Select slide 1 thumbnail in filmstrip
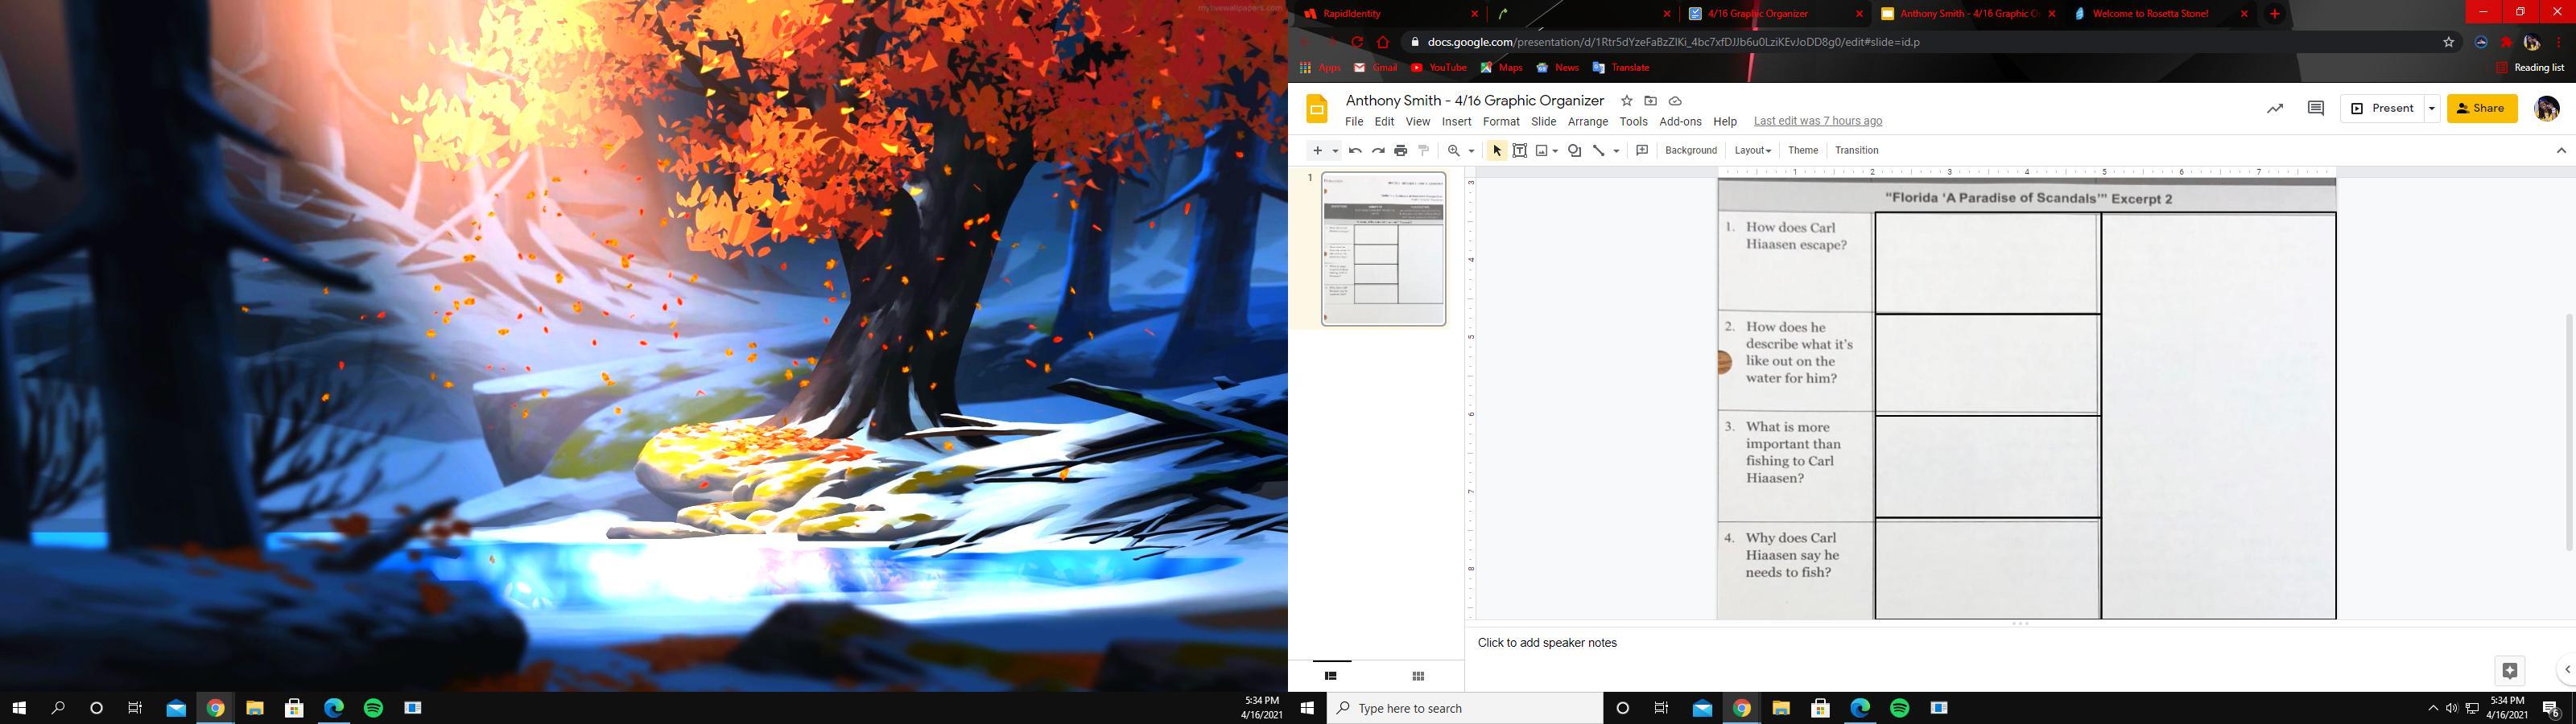This screenshot has height=724, width=2576. [1384, 249]
